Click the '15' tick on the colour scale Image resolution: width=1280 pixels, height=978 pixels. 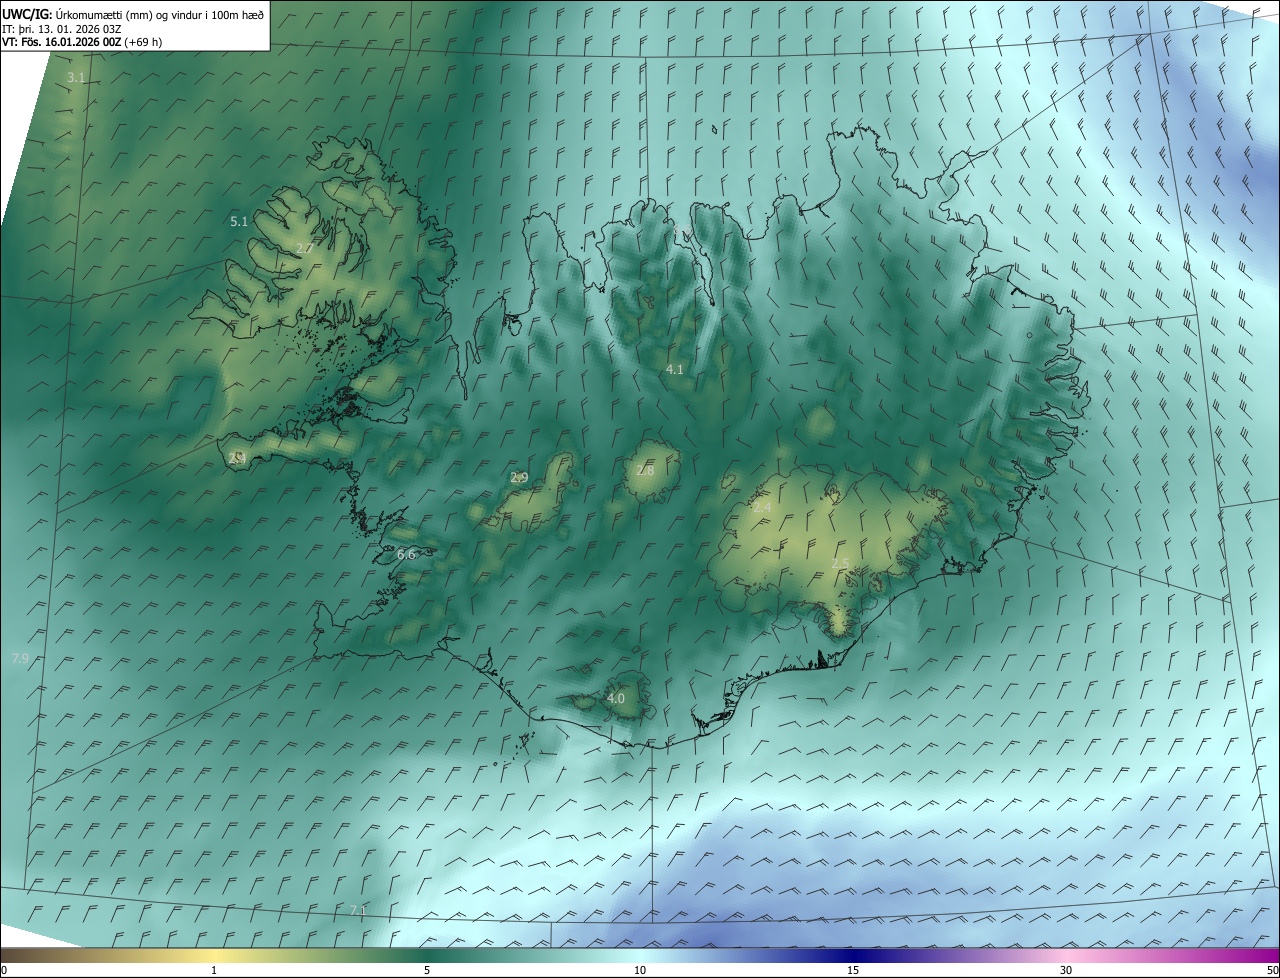tap(853, 970)
